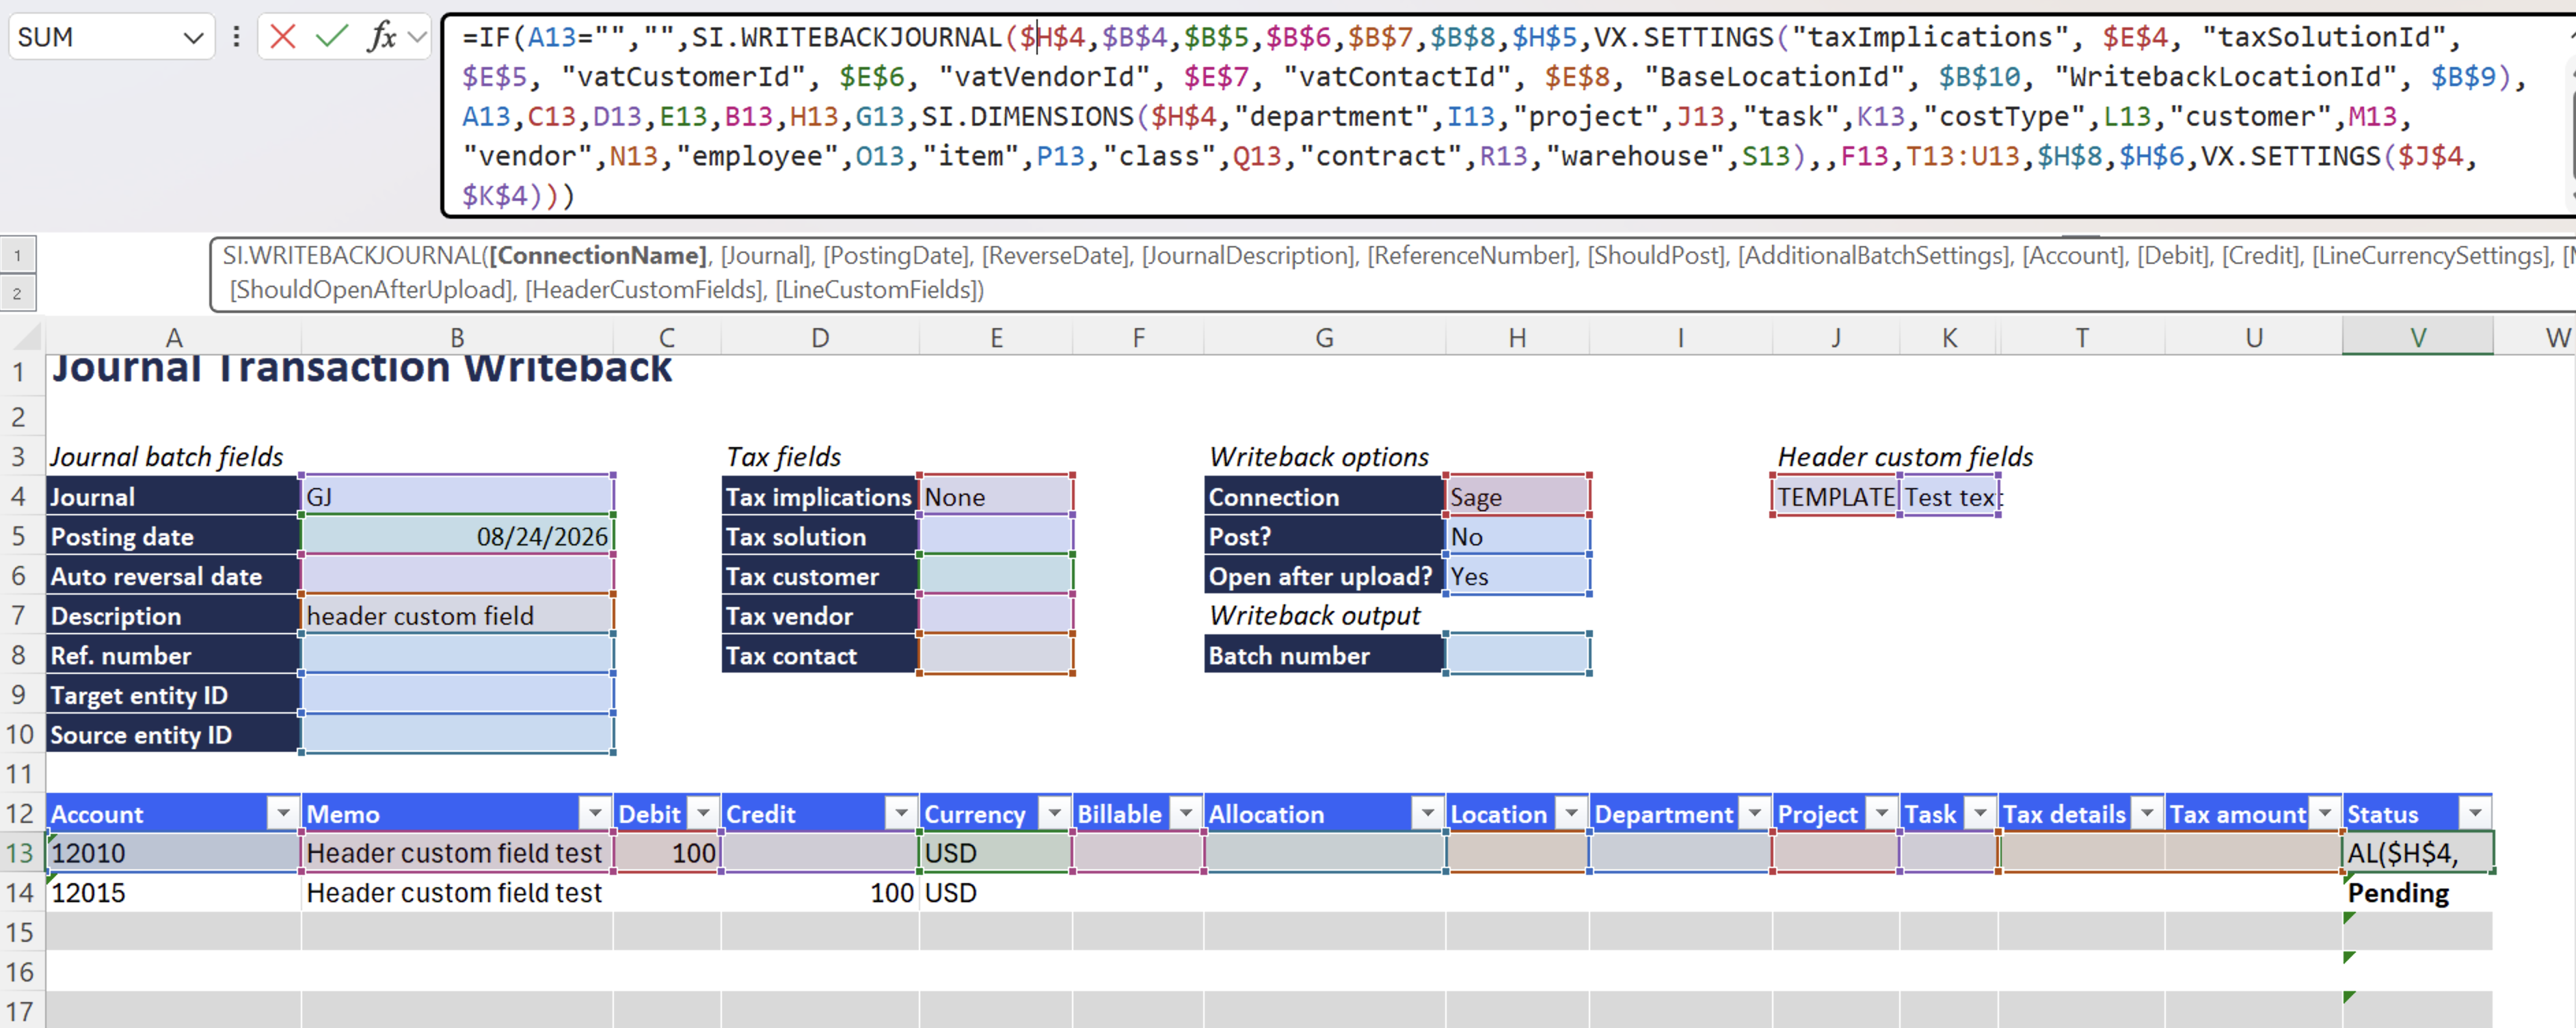Select the empty Batch number output cell
Screen dimensions: 2576x1028
(1517, 655)
